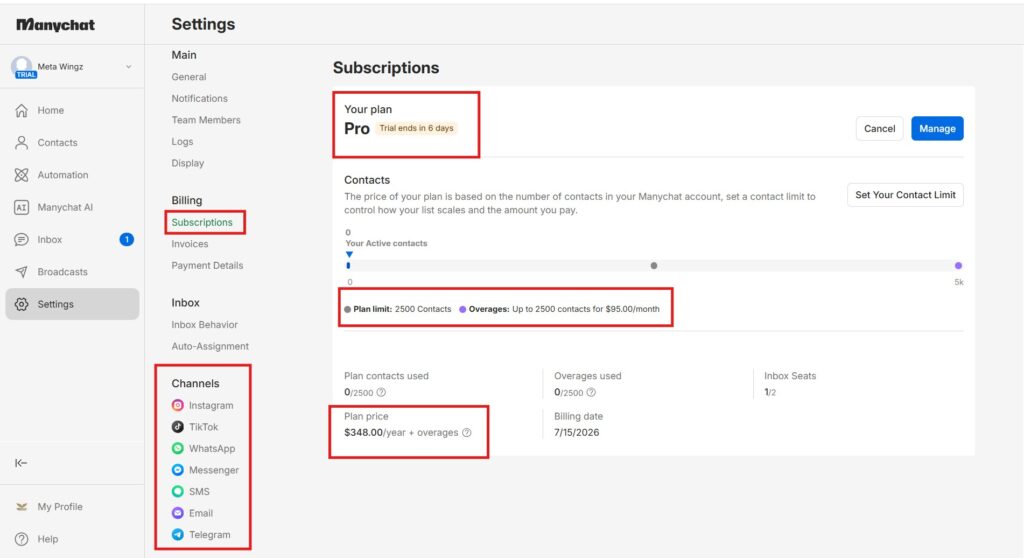1024x558 pixels.
Task: Open Logs settings
Action: tap(182, 142)
